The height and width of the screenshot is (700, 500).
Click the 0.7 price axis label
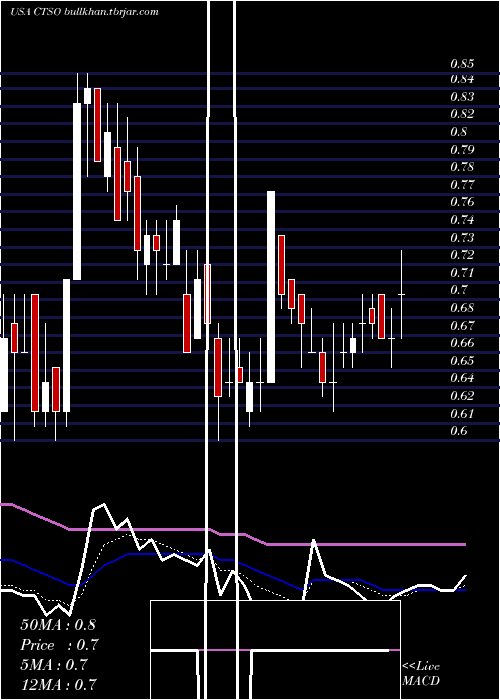(458, 290)
